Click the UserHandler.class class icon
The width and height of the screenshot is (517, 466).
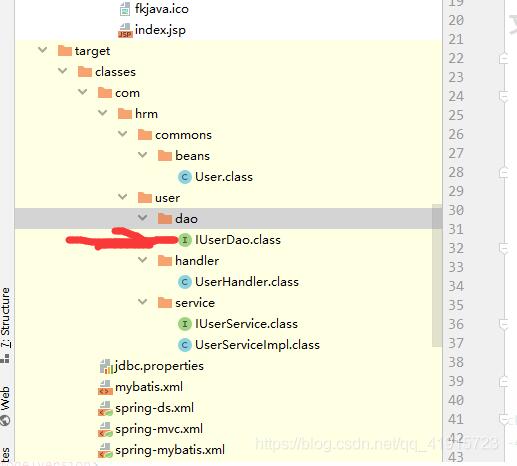click(185, 282)
